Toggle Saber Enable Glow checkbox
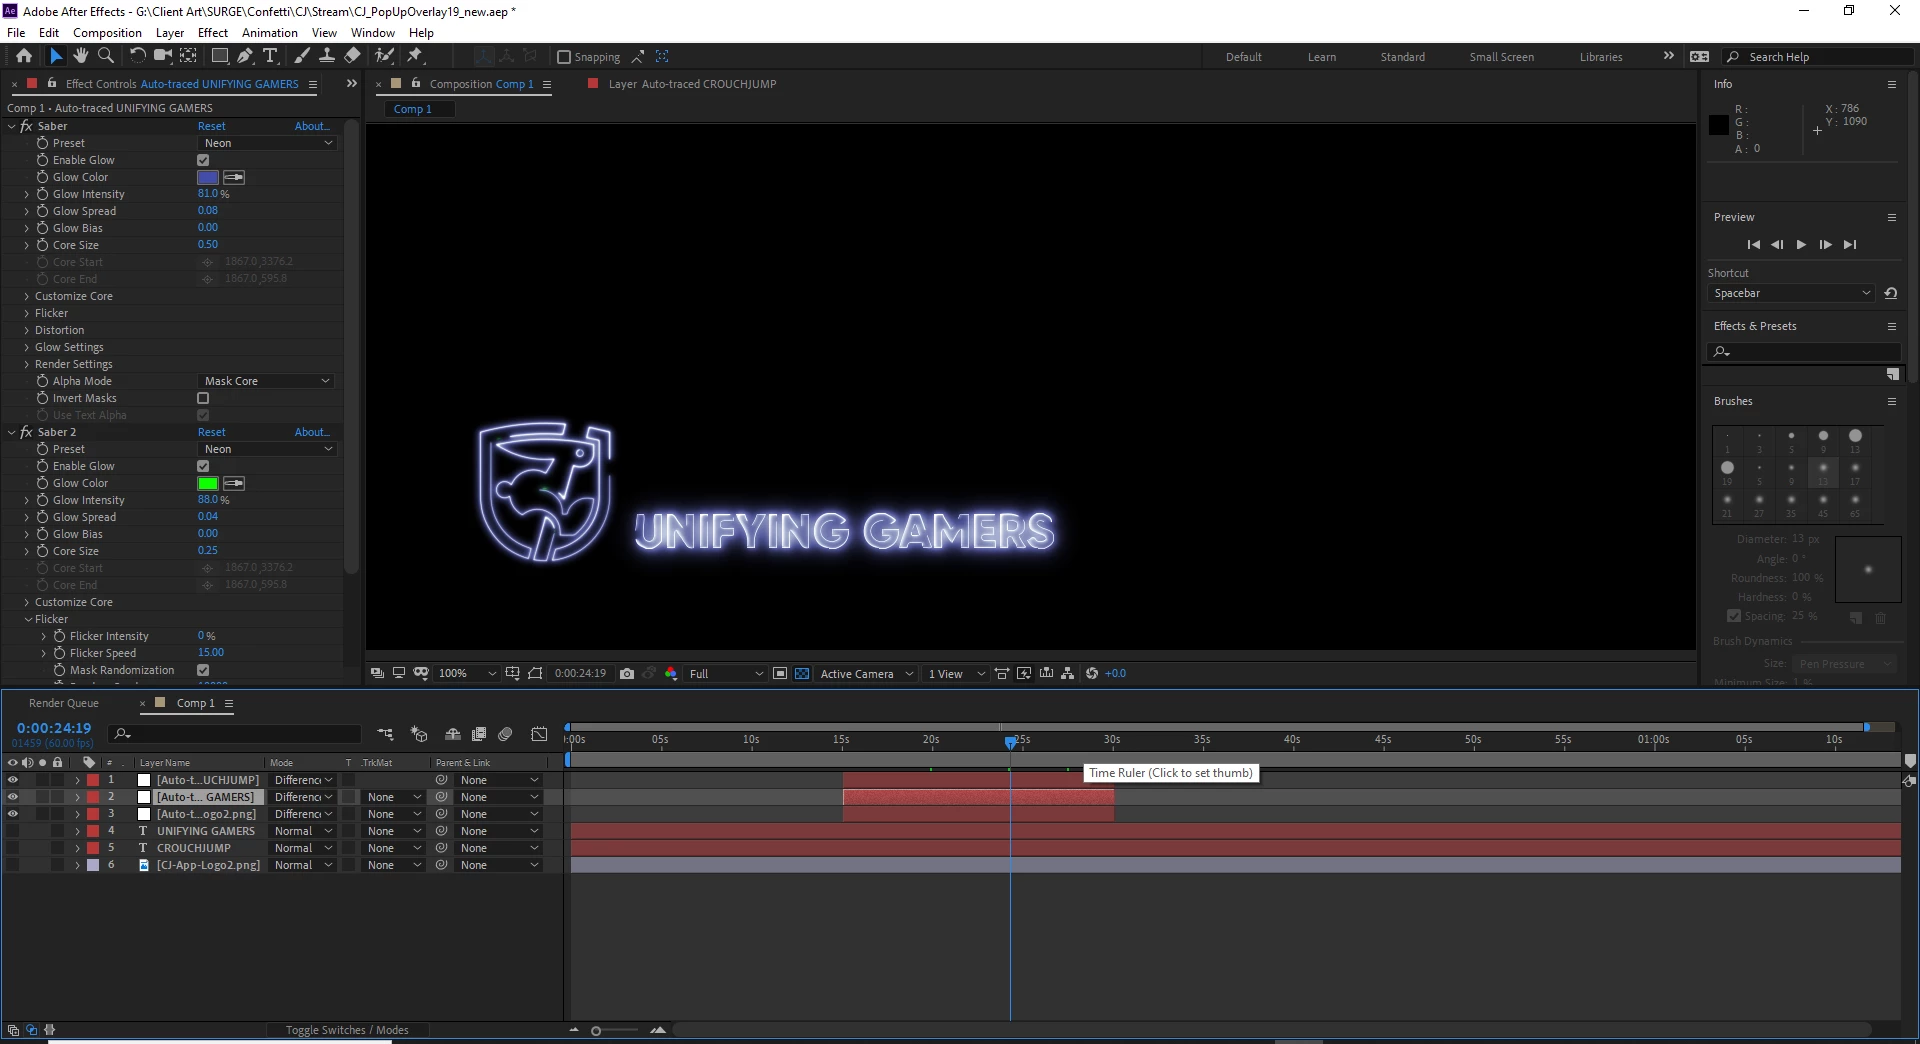Image resolution: width=1920 pixels, height=1044 pixels. click(203, 160)
